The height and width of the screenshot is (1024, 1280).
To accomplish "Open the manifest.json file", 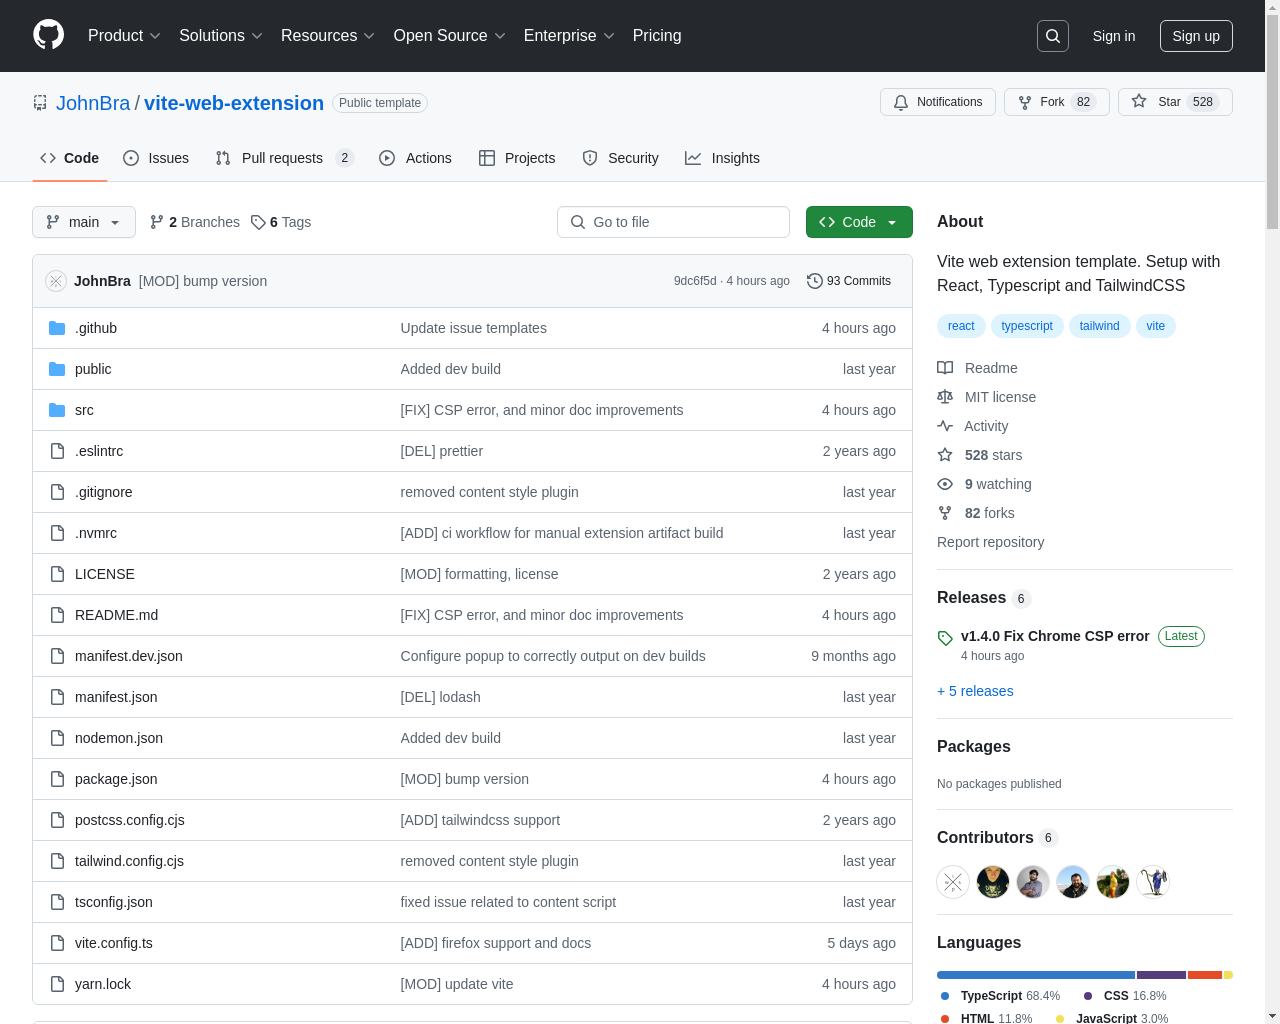I will pos(116,697).
